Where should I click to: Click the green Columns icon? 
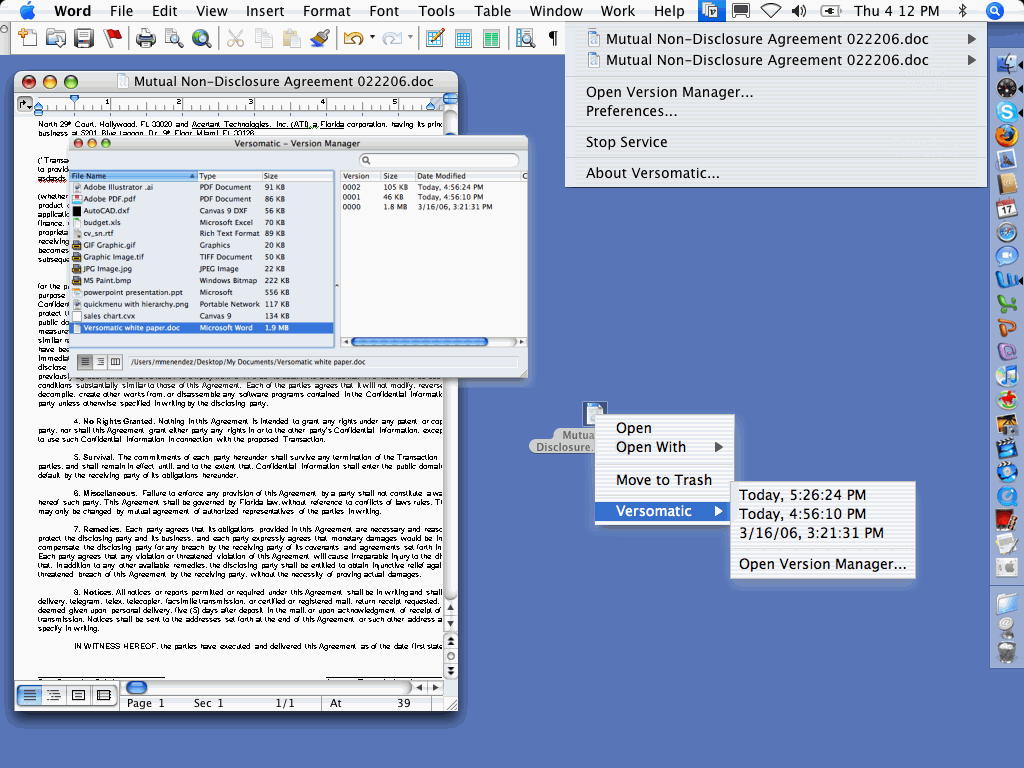(x=491, y=39)
